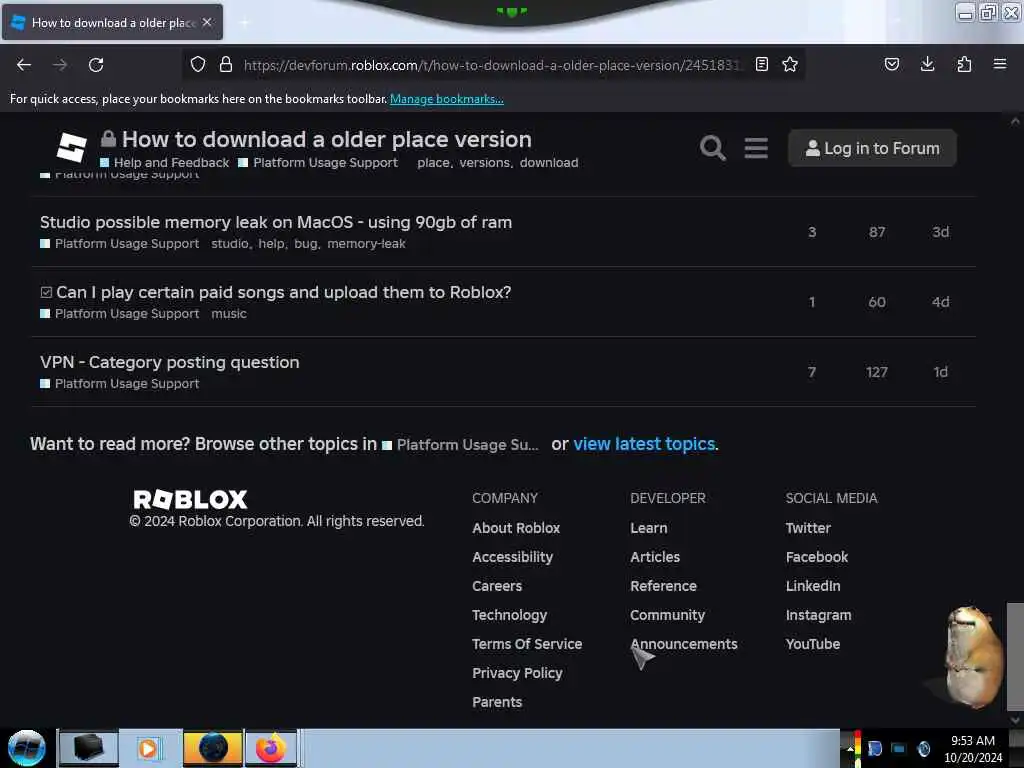Open Terms Of Service link
Screen dimensions: 1024x768
point(527,644)
